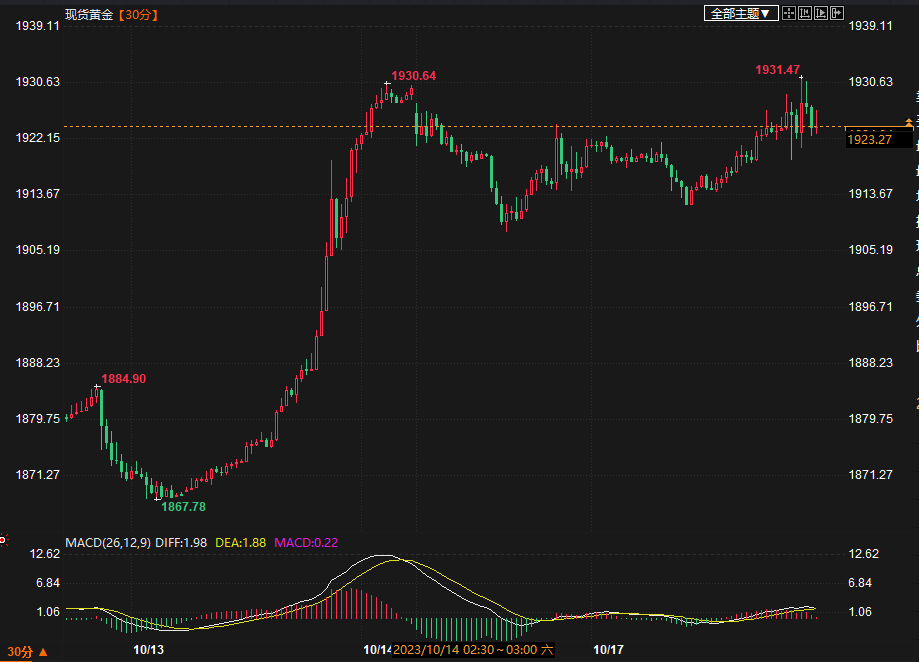Viewport: 919px width, 662px height.
Task: Click the 1931.47 peak price label
Action: coord(777,70)
